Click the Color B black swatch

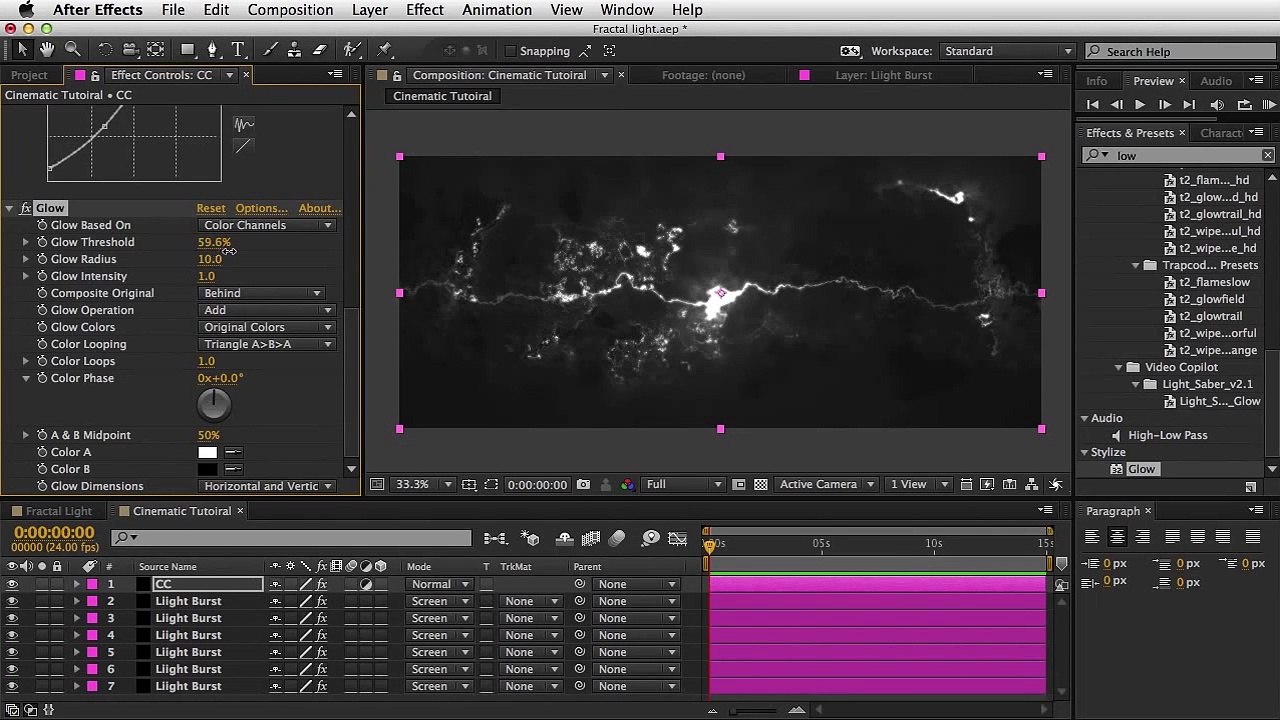click(x=207, y=469)
